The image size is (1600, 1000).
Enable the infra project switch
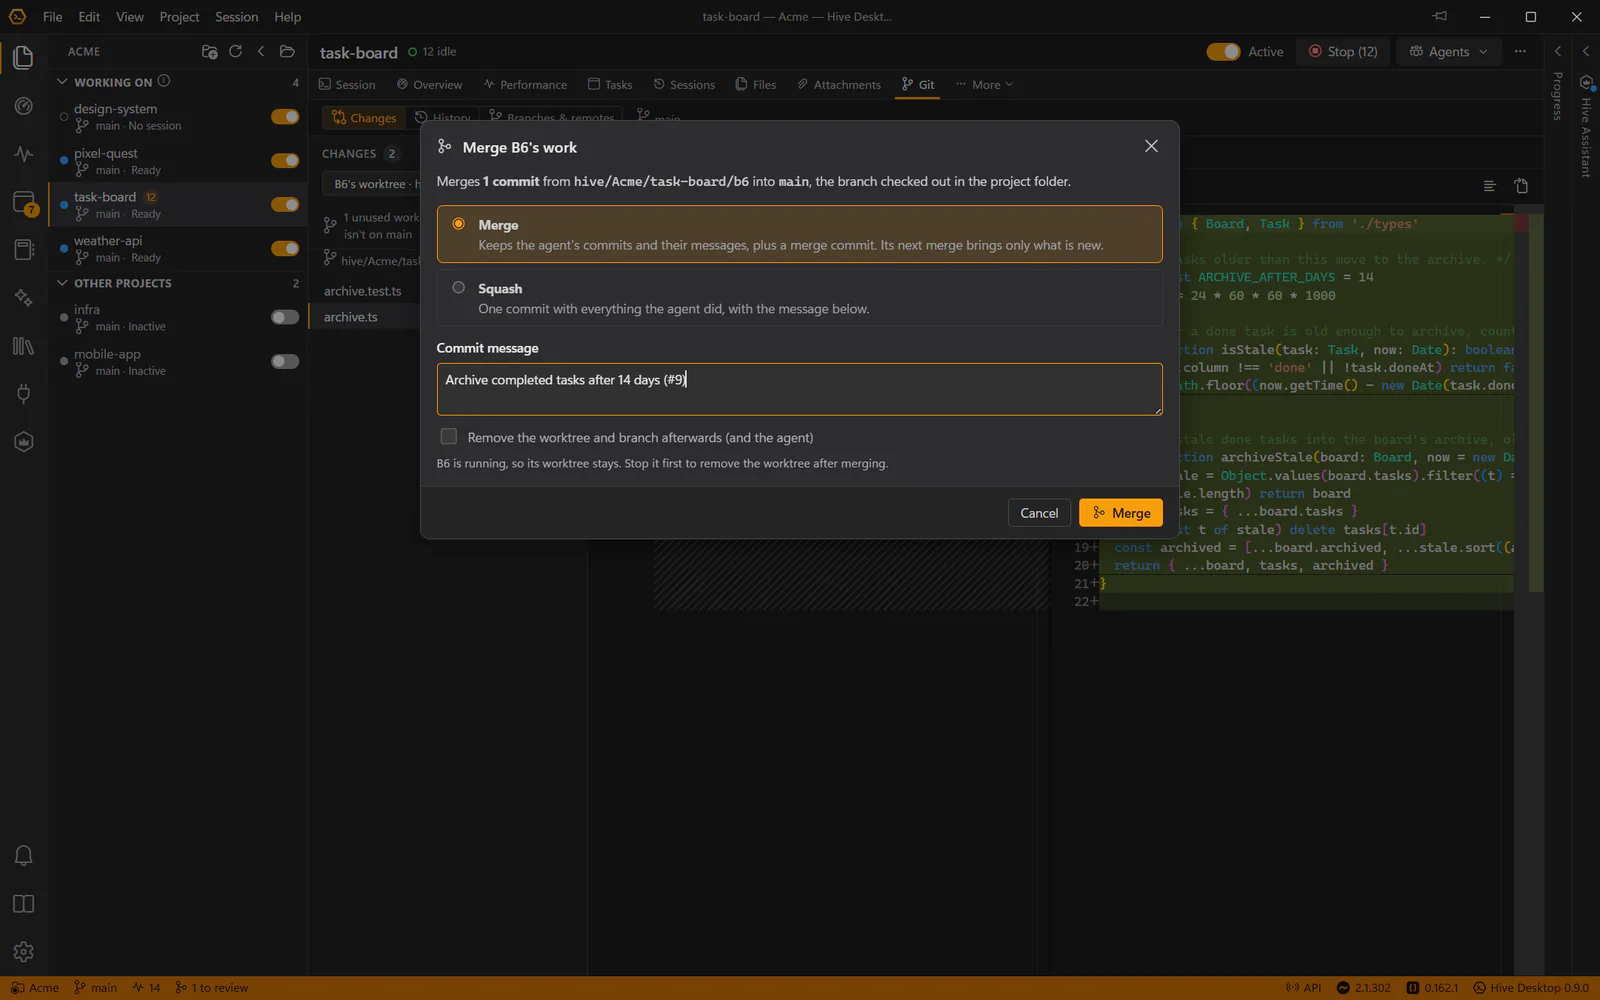[285, 318]
